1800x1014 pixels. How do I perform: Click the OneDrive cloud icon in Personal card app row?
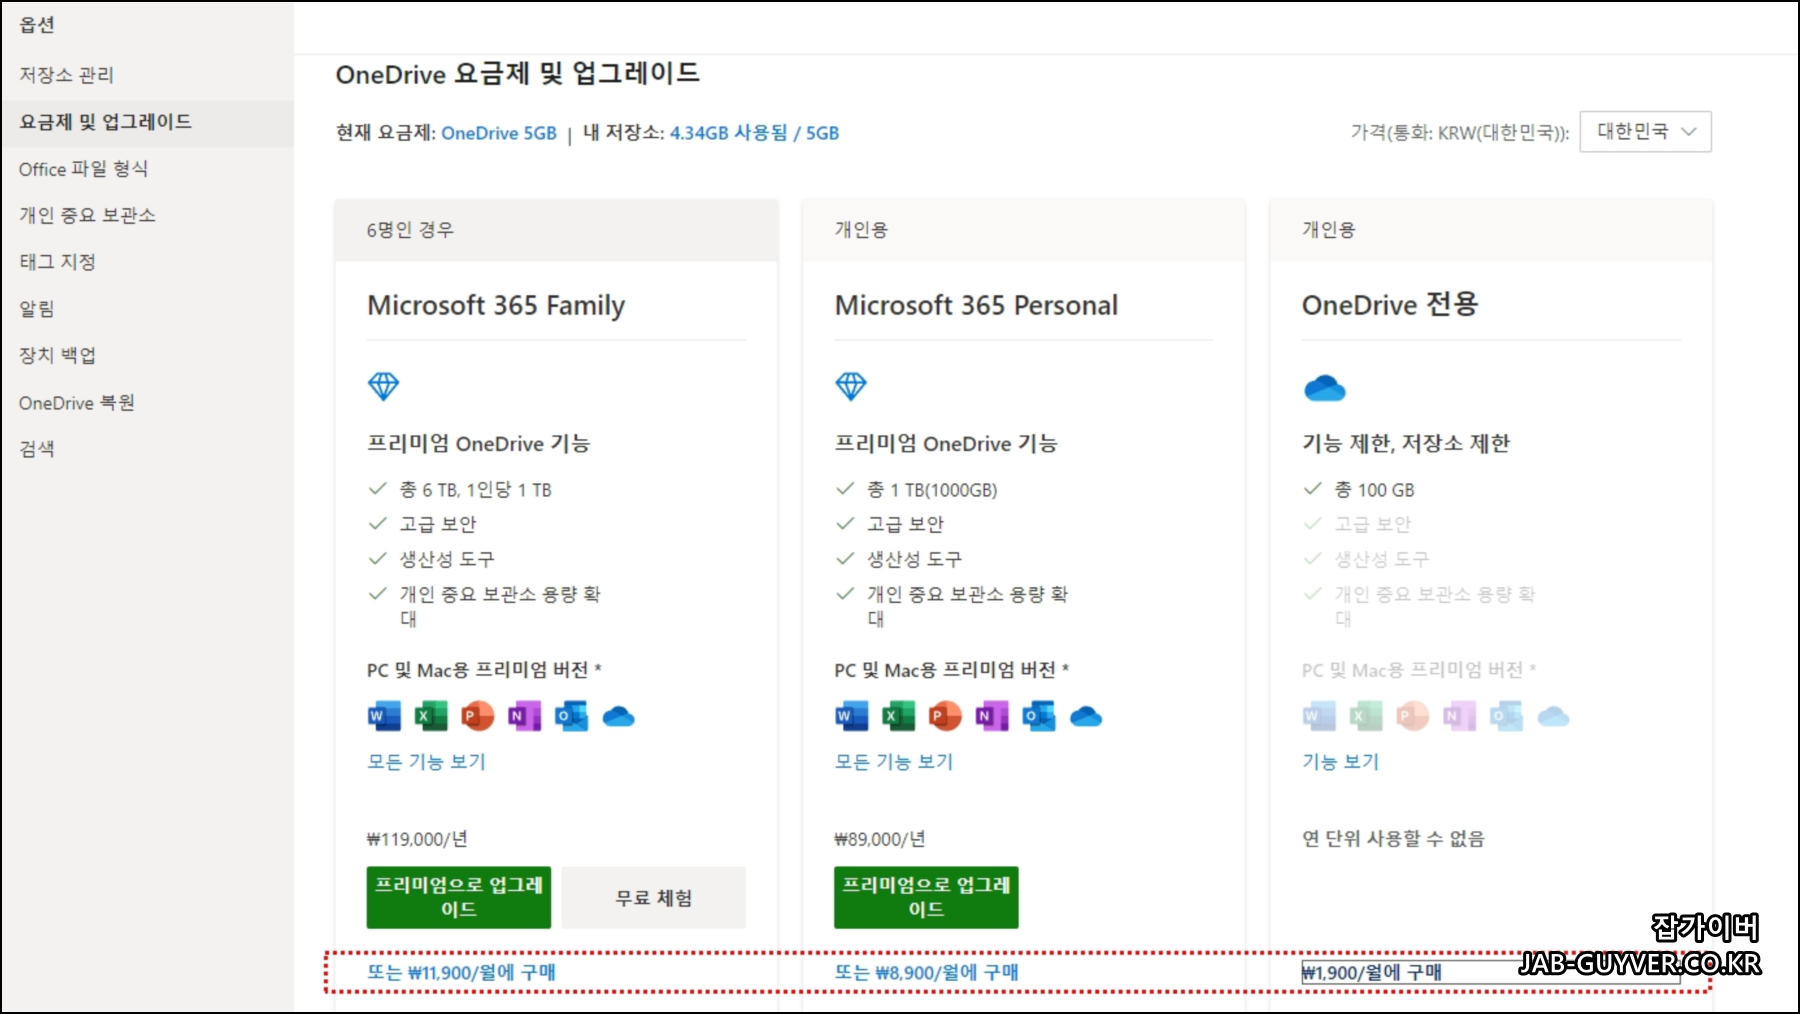coord(1086,717)
